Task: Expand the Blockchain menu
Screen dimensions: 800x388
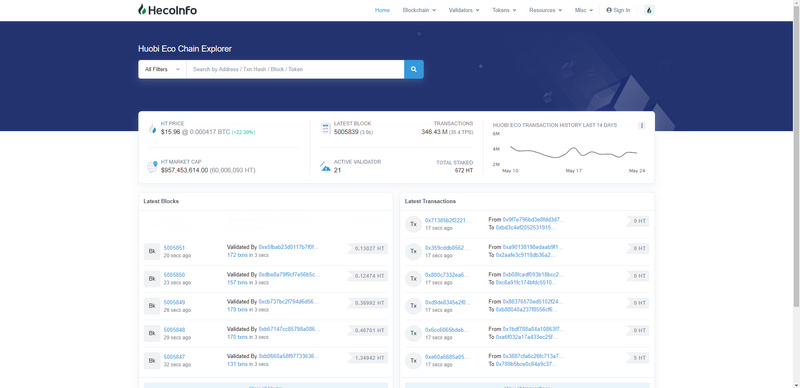Action: (x=419, y=10)
